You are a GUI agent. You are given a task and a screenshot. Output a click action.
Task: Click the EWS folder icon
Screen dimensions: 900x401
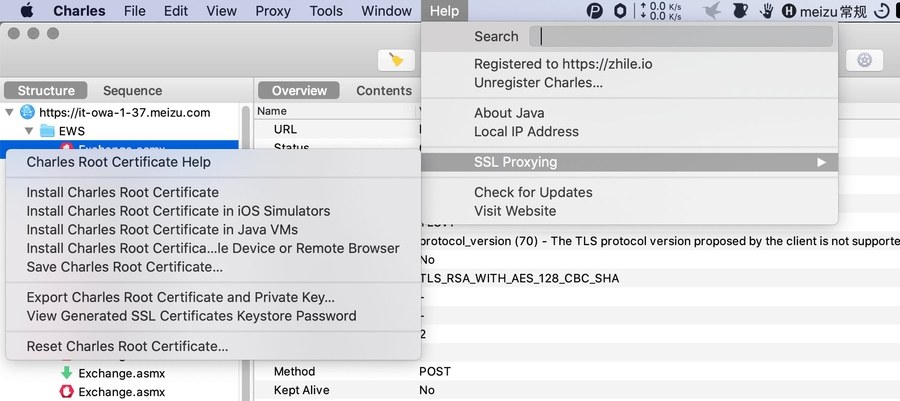tap(47, 130)
